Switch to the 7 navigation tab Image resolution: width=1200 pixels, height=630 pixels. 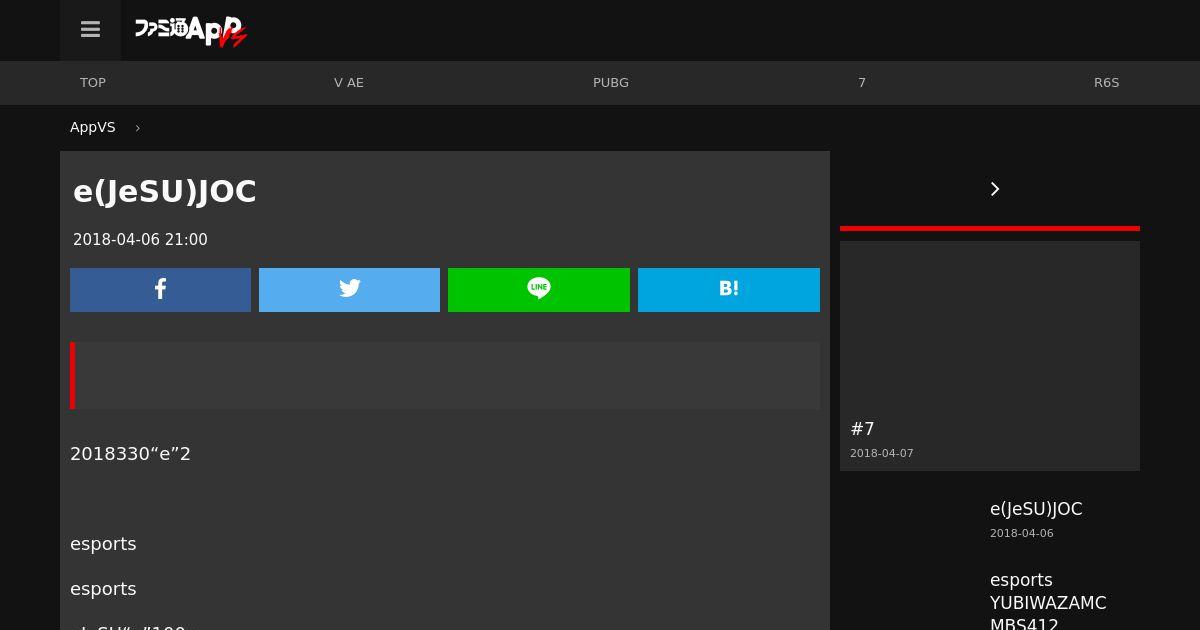[862, 83]
